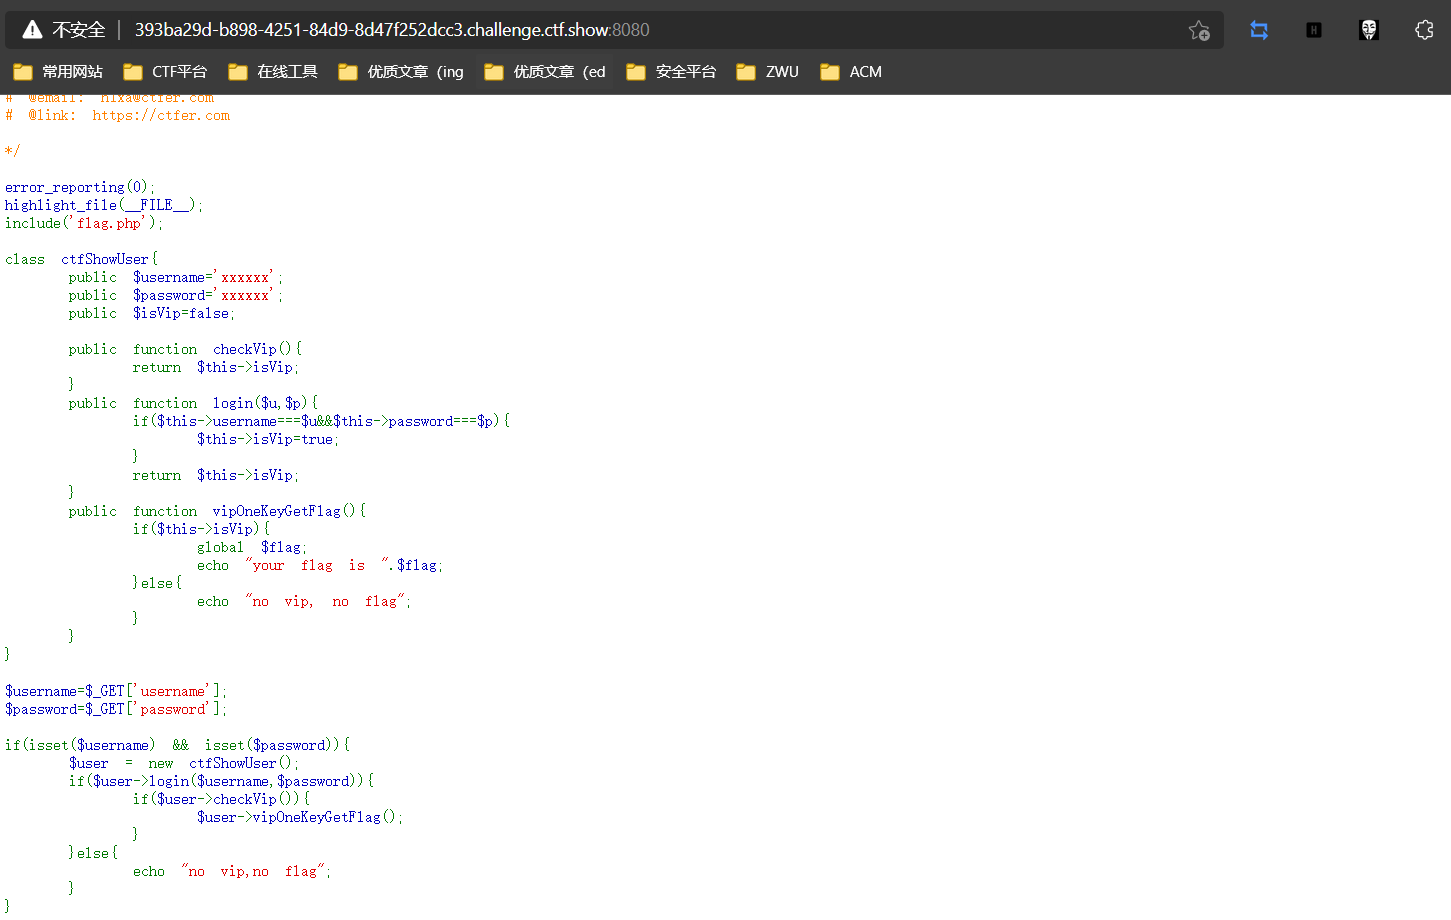Click the insecure site warning icon
This screenshot has height=920, width=1451.
pos(32,30)
